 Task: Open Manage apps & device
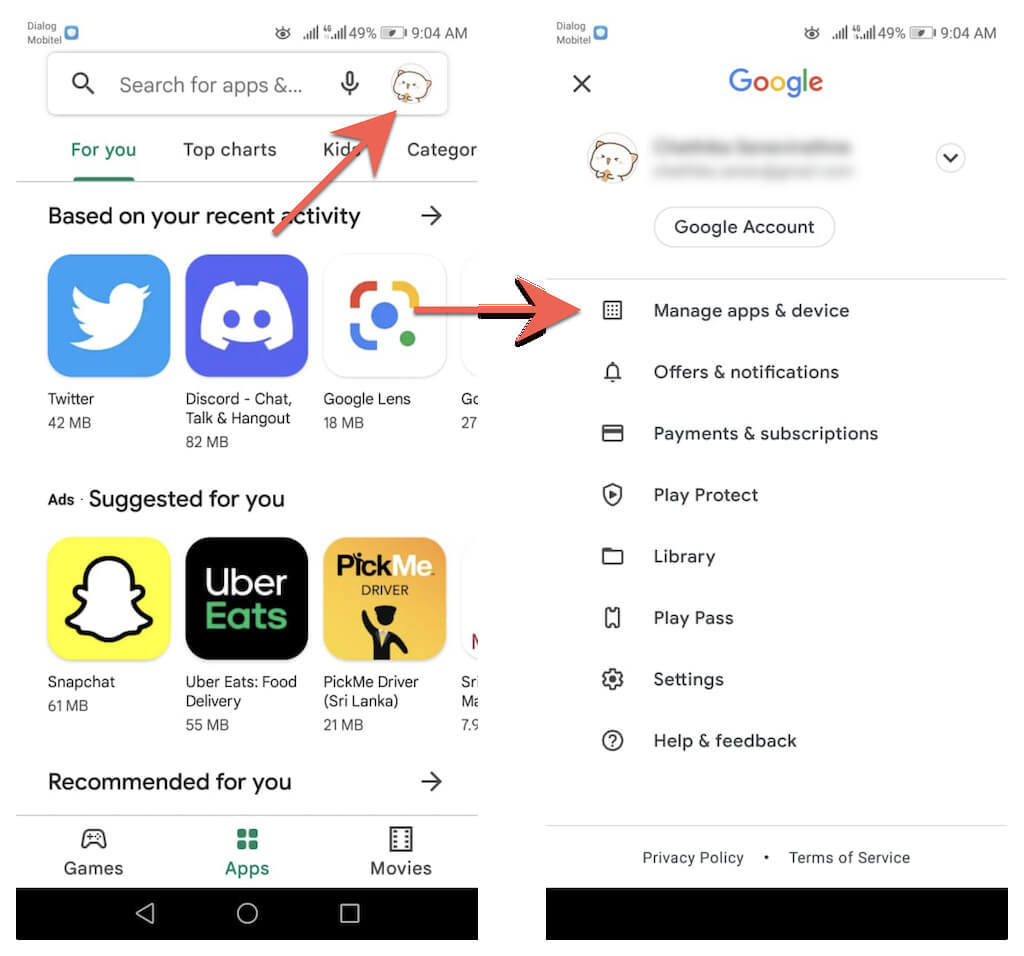[776, 310]
